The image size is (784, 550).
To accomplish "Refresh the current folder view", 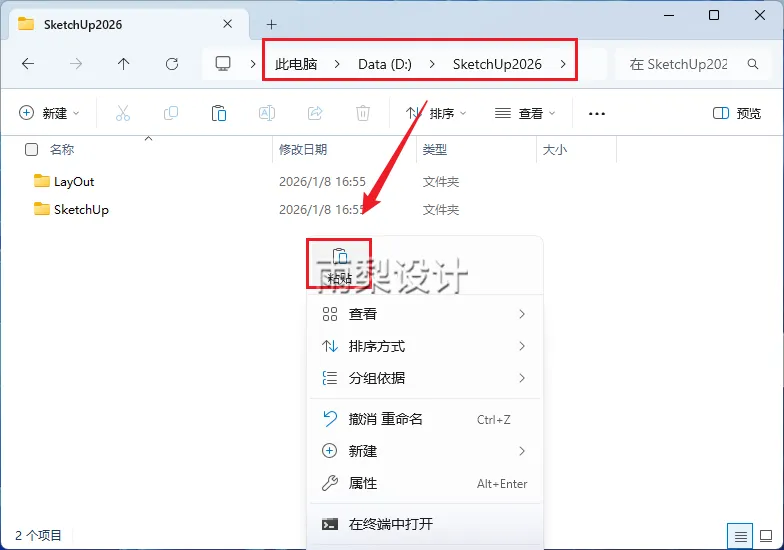I will click(172, 64).
